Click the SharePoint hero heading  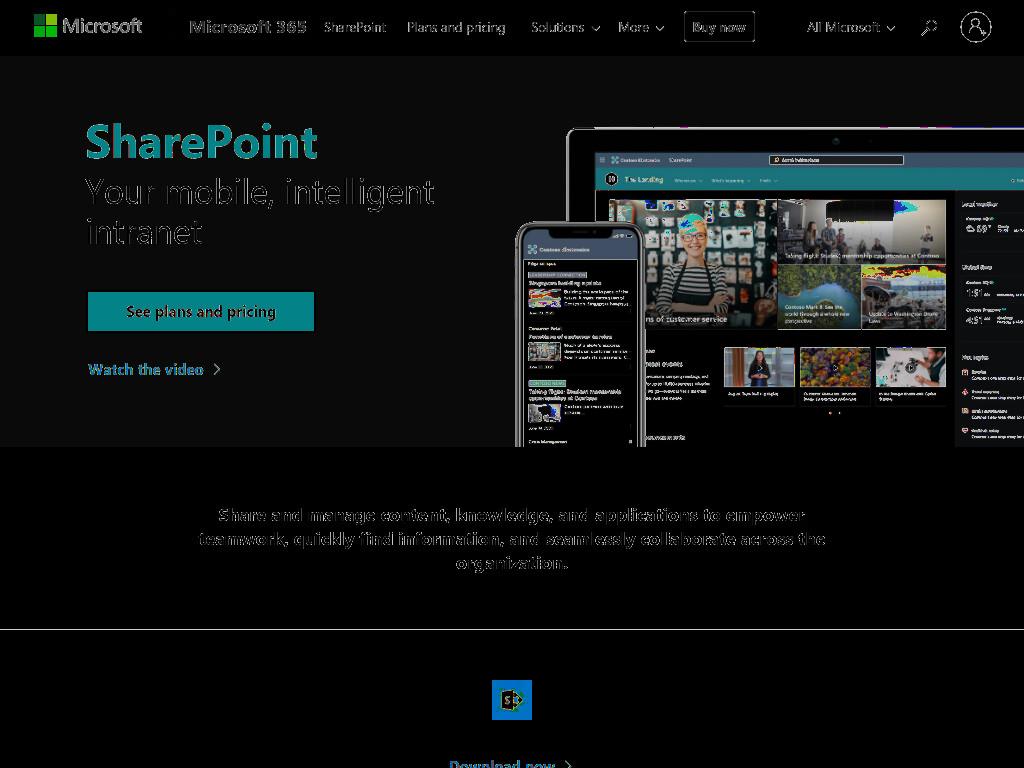coord(202,142)
